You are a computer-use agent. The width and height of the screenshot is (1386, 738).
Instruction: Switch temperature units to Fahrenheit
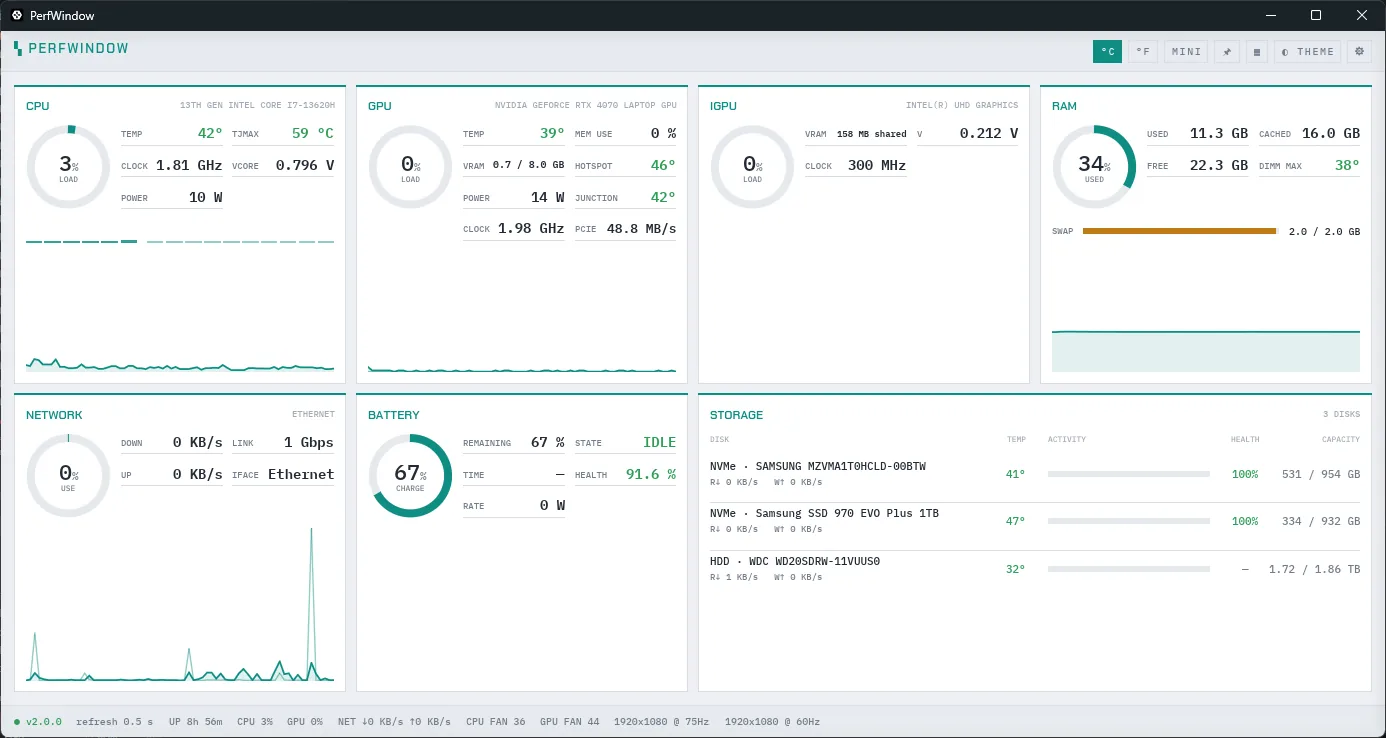point(1143,51)
